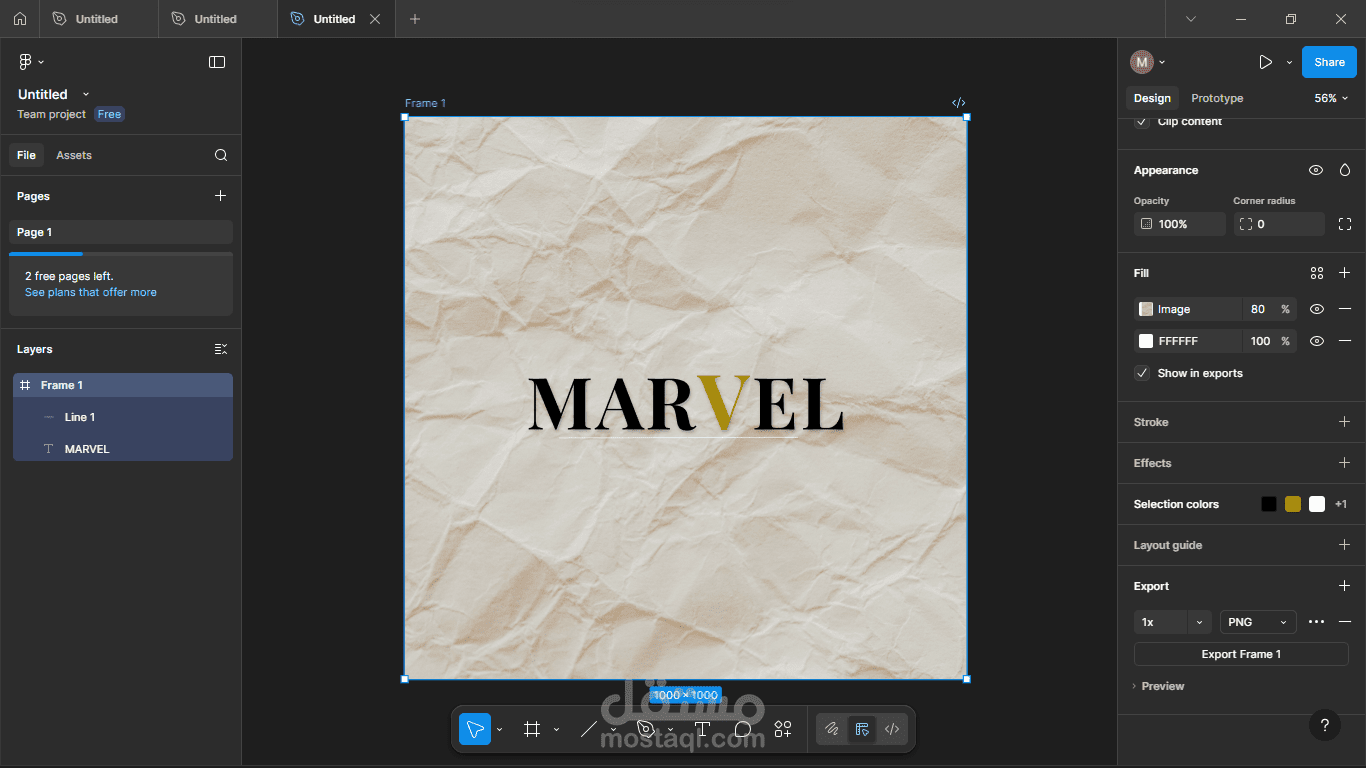The image size is (1366, 768).
Task: Expand the Preview section
Action: [x=1158, y=686]
